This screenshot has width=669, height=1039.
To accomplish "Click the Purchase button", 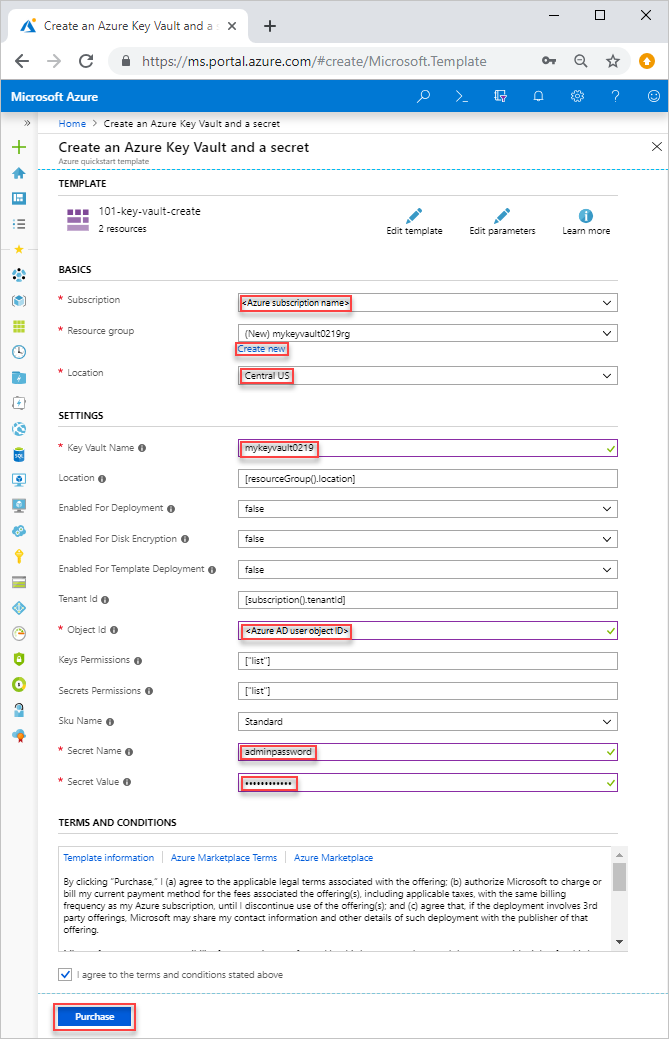I will (x=93, y=1015).
